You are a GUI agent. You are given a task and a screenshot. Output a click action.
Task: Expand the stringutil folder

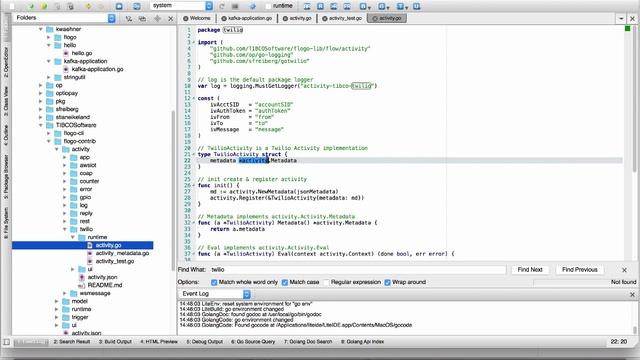[49, 77]
